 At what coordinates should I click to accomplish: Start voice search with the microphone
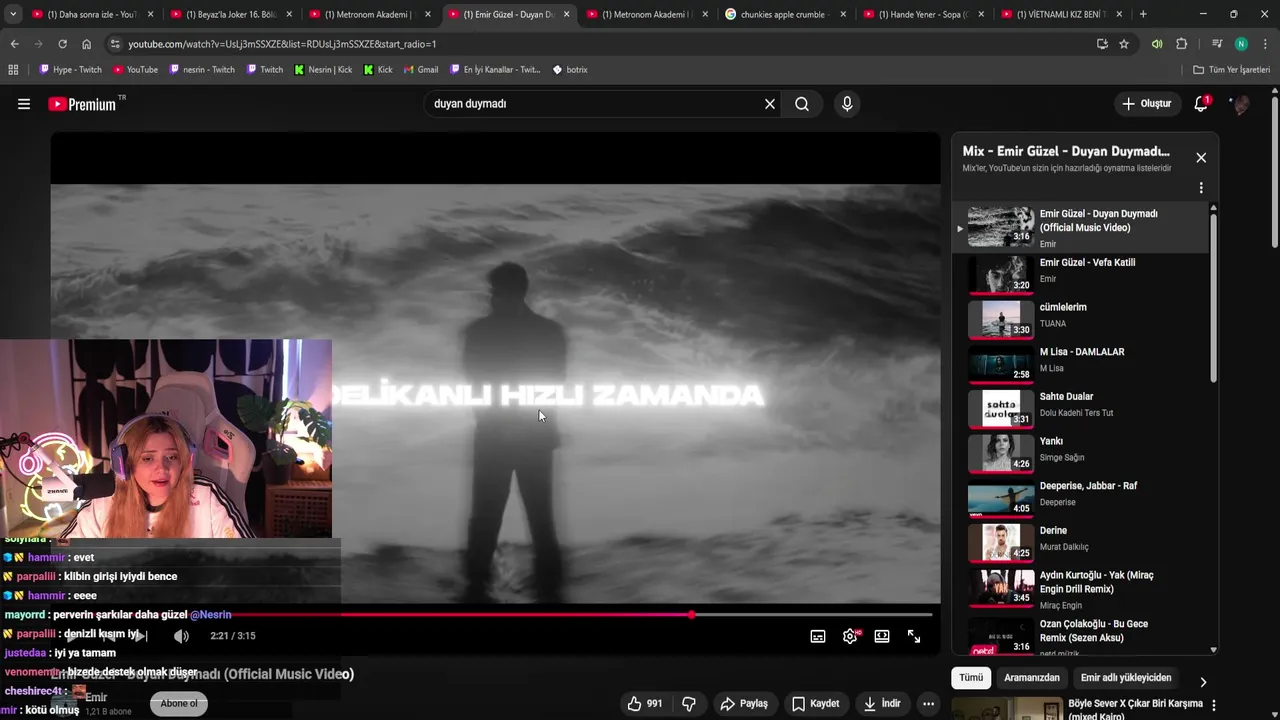pos(847,104)
